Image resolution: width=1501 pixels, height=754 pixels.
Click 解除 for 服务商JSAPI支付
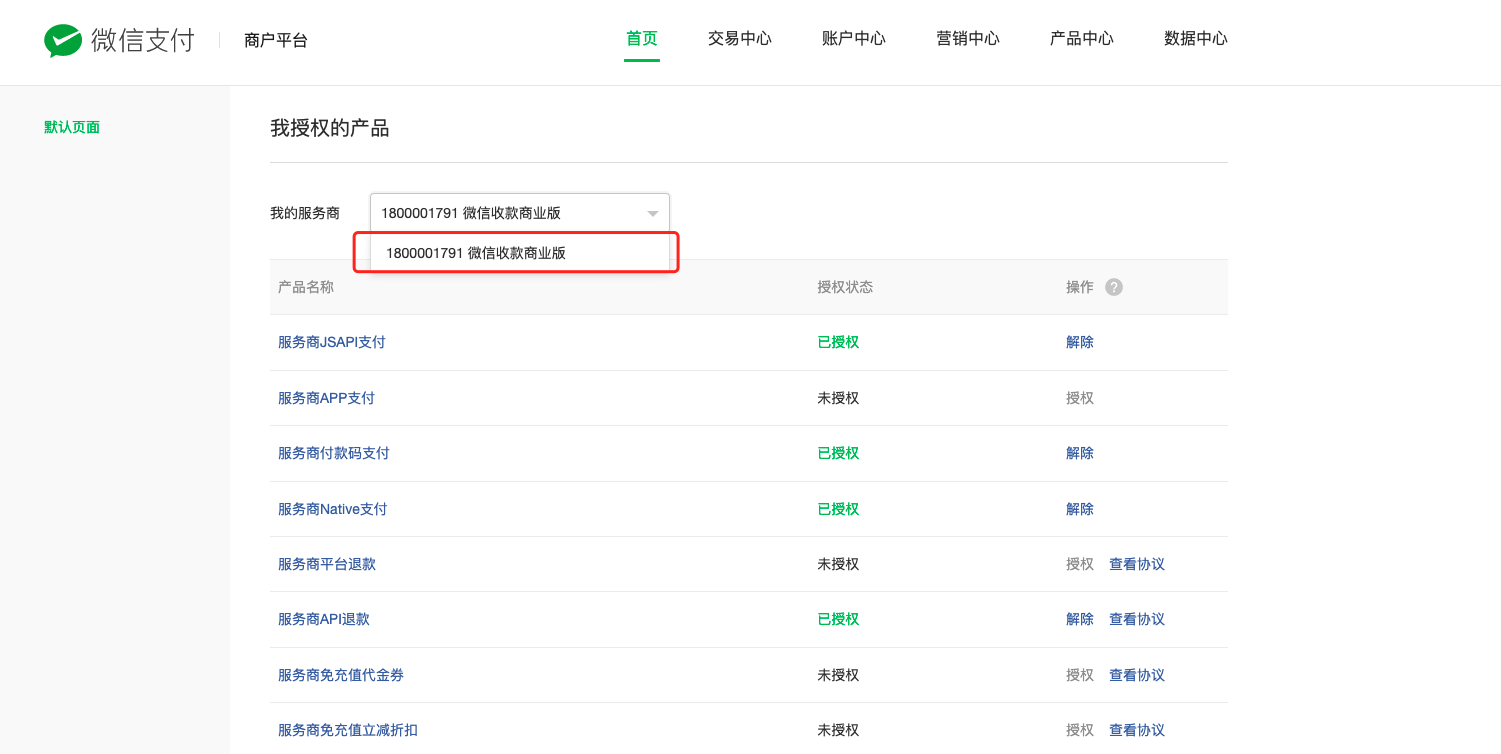1080,342
